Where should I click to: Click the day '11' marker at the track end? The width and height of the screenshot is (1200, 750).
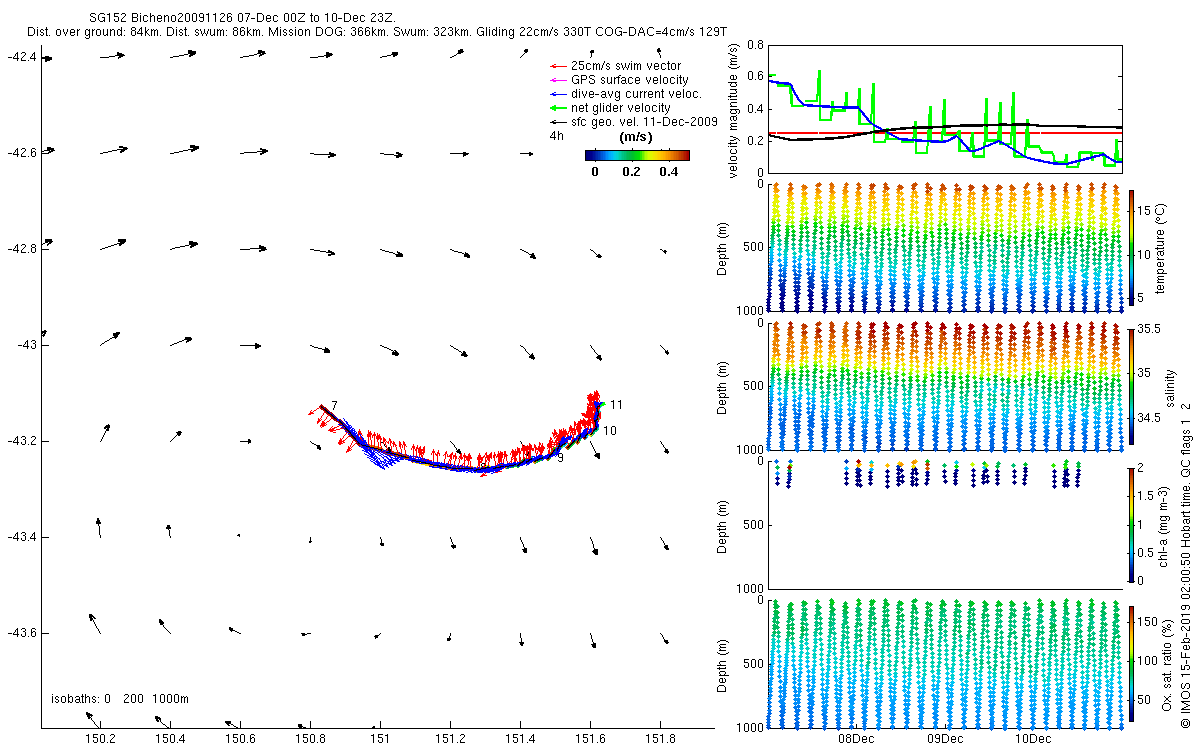[616, 404]
